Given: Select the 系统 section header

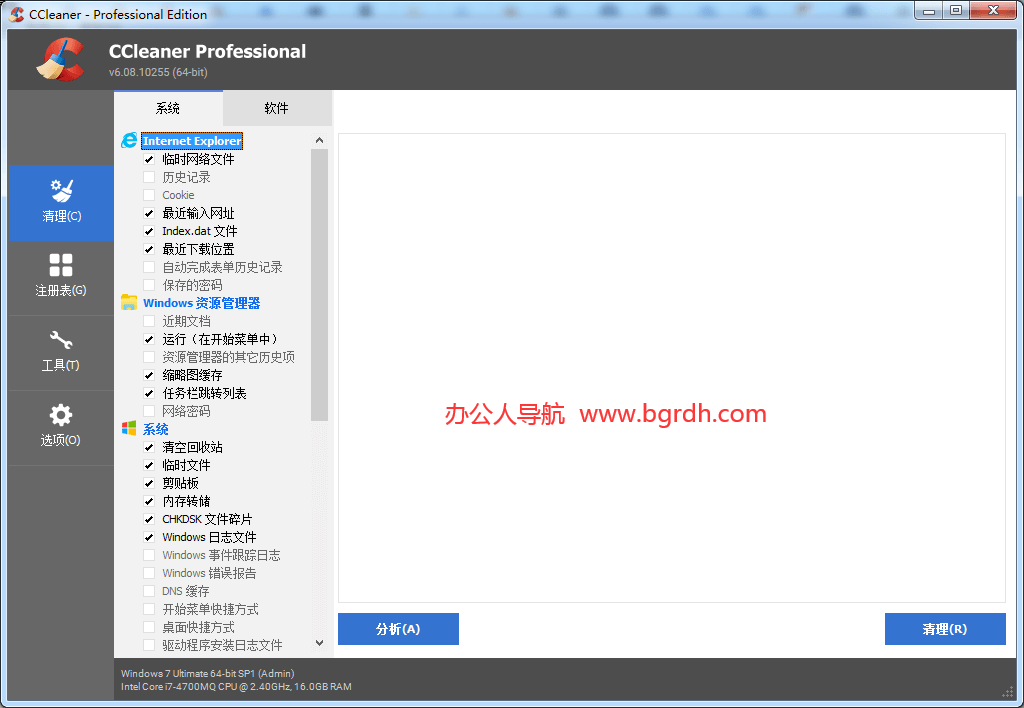Looking at the screenshot, I should (155, 428).
